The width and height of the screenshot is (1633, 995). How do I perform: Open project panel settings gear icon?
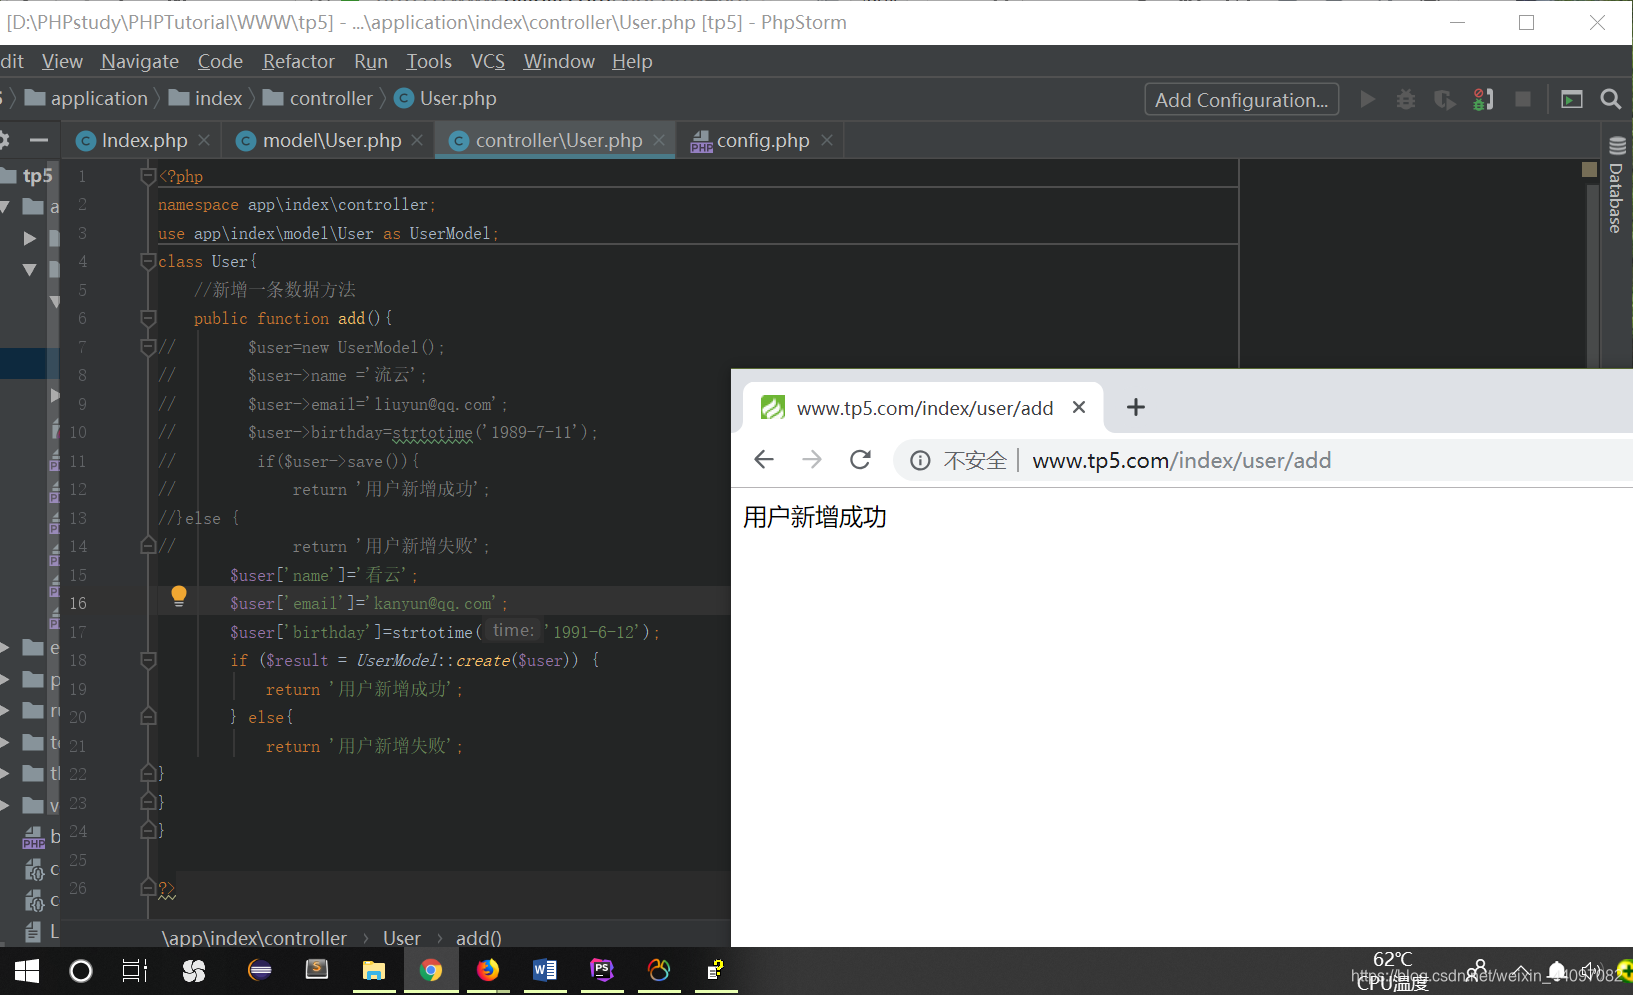click(x=4, y=140)
